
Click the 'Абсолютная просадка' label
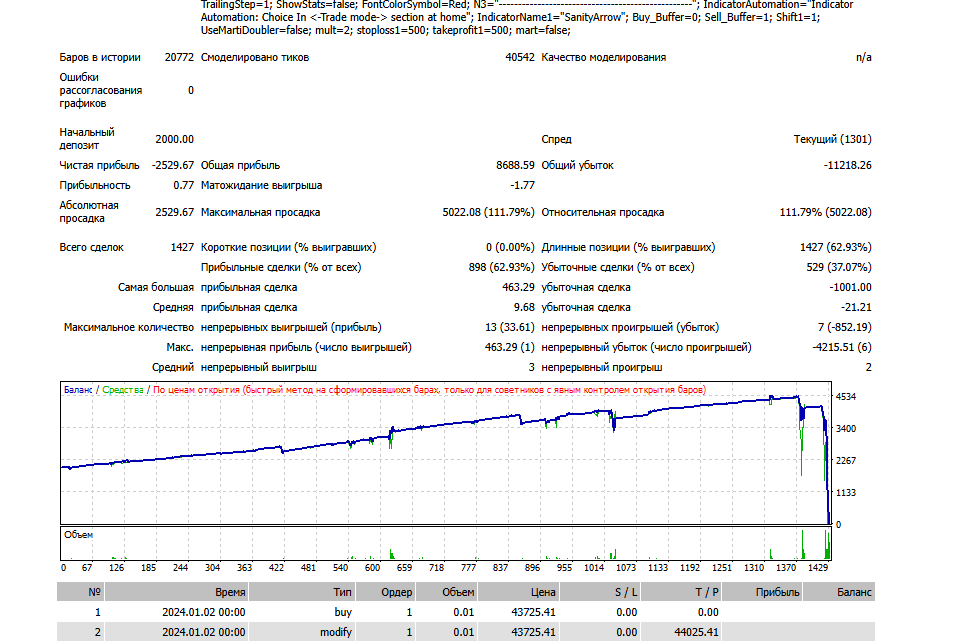pyautogui.click(x=89, y=212)
